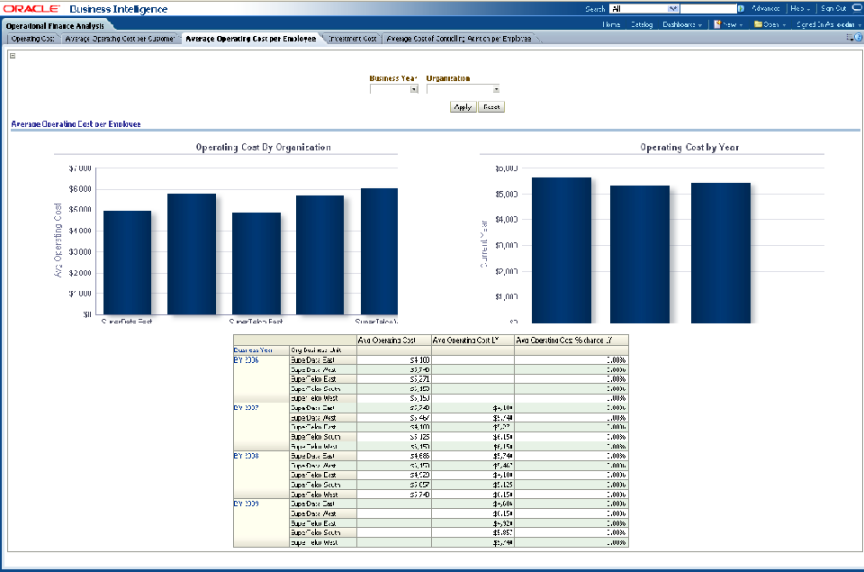Image resolution: width=864 pixels, height=572 pixels.
Task: Click the Business Year column header link
Action: (253, 350)
